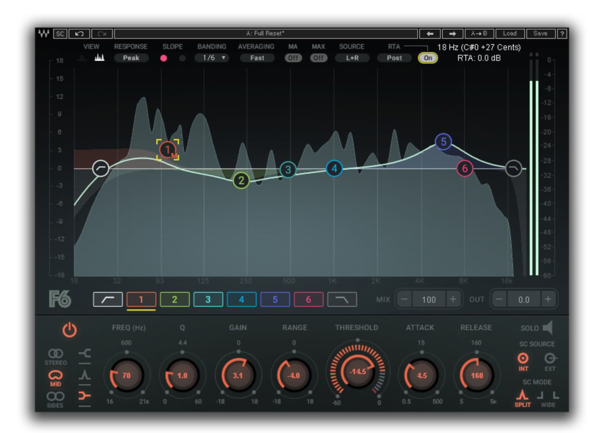The image size is (600, 433).
Task: Switch to band 5 tab
Action: click(x=275, y=300)
